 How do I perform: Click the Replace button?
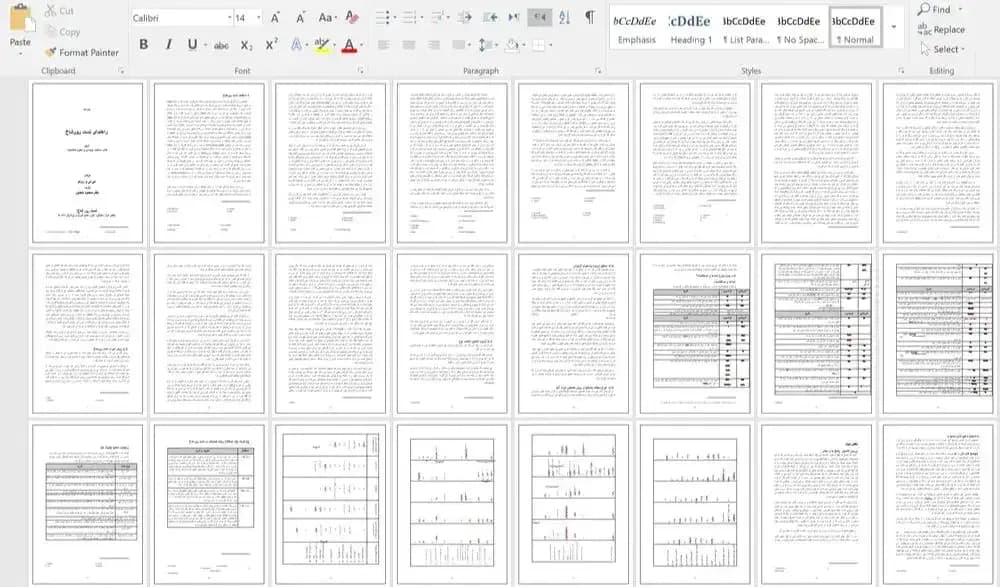pyautogui.click(x=941, y=29)
